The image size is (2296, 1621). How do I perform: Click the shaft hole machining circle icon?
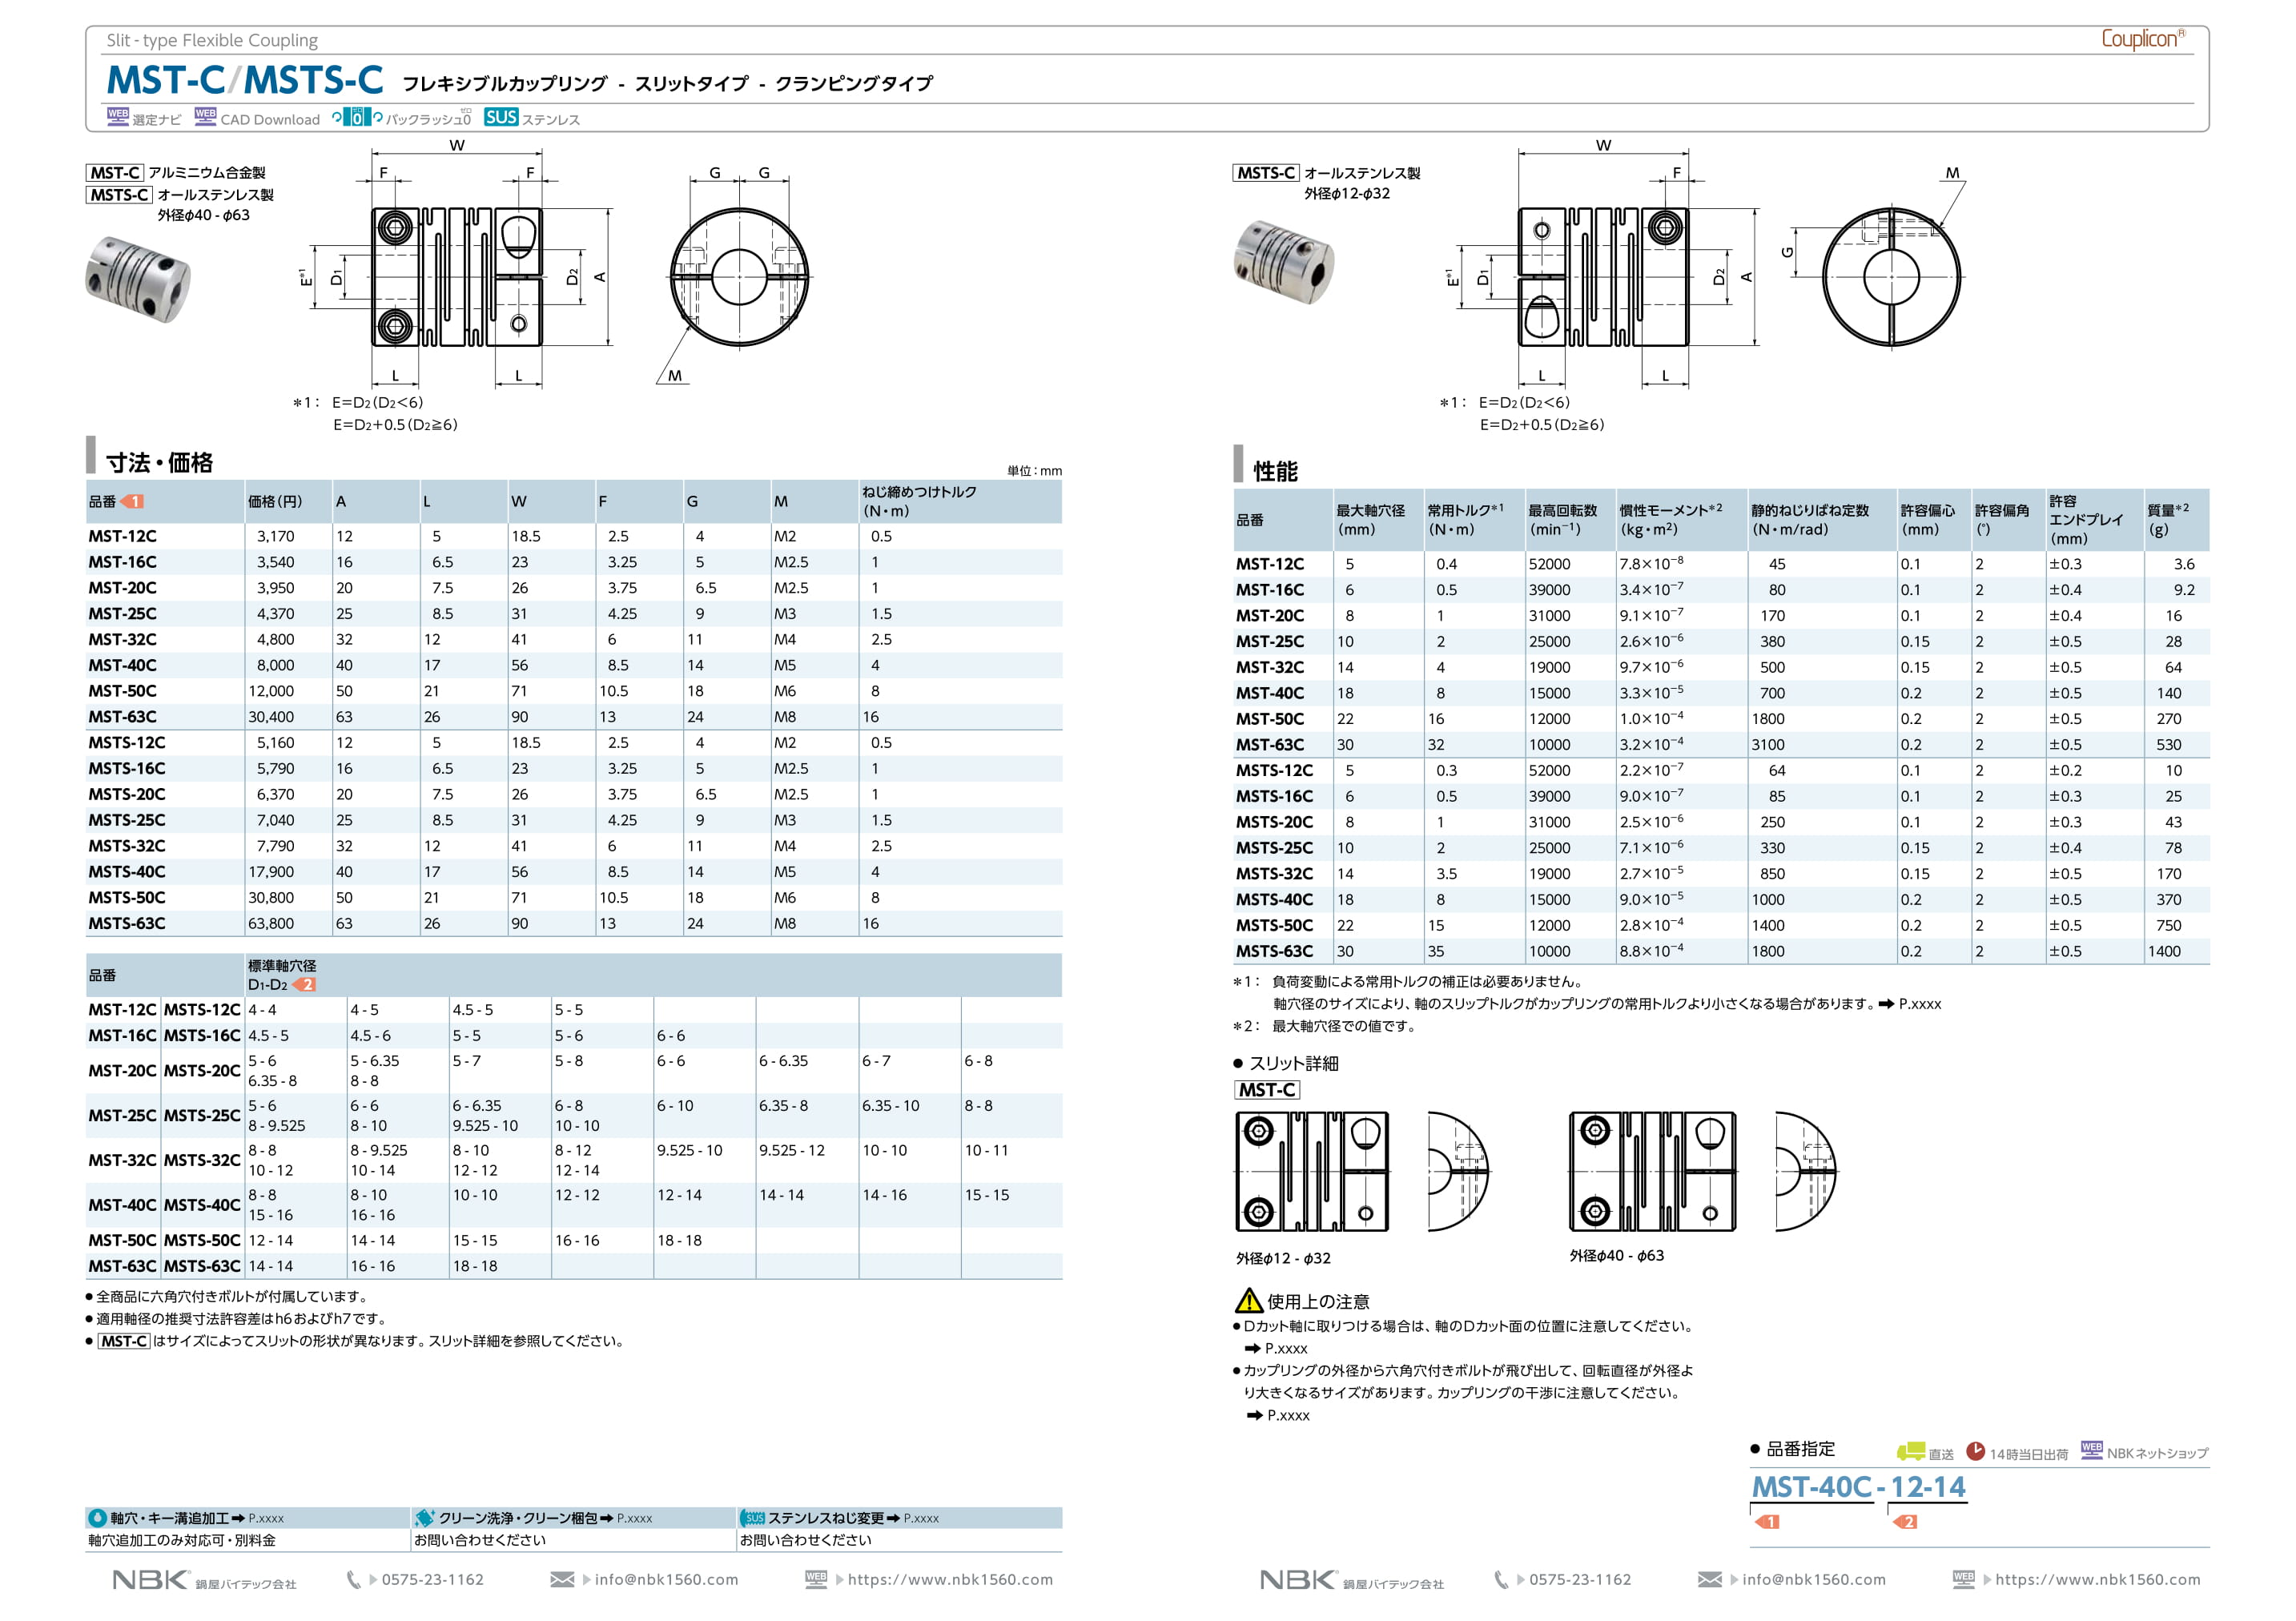tap(98, 1518)
